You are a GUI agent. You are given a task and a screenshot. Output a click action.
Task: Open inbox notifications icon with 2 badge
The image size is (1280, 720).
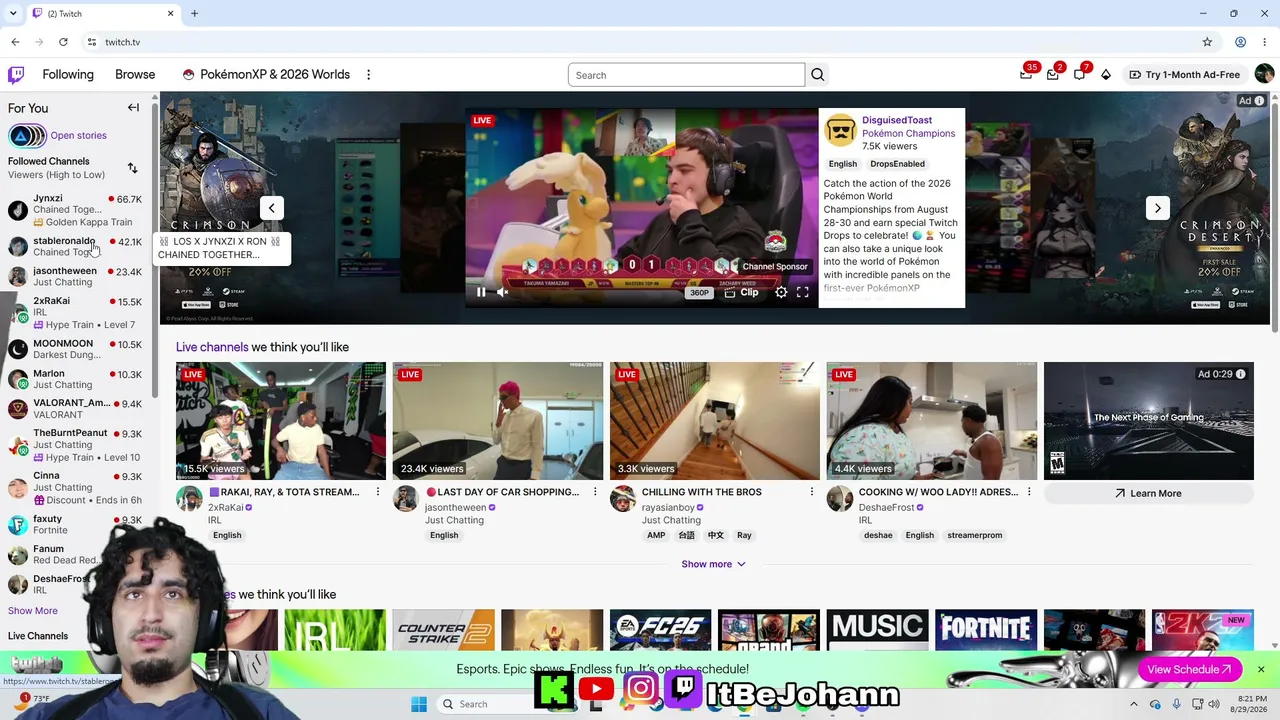pyautogui.click(x=1053, y=75)
